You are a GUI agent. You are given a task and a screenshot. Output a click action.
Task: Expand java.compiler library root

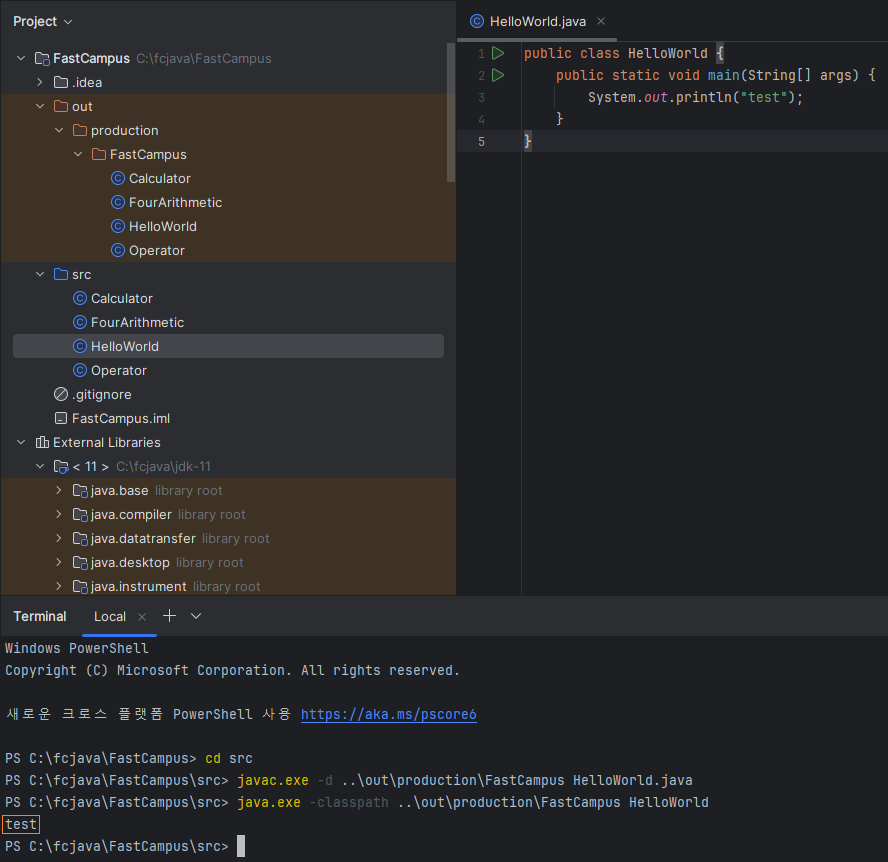[x=59, y=514]
